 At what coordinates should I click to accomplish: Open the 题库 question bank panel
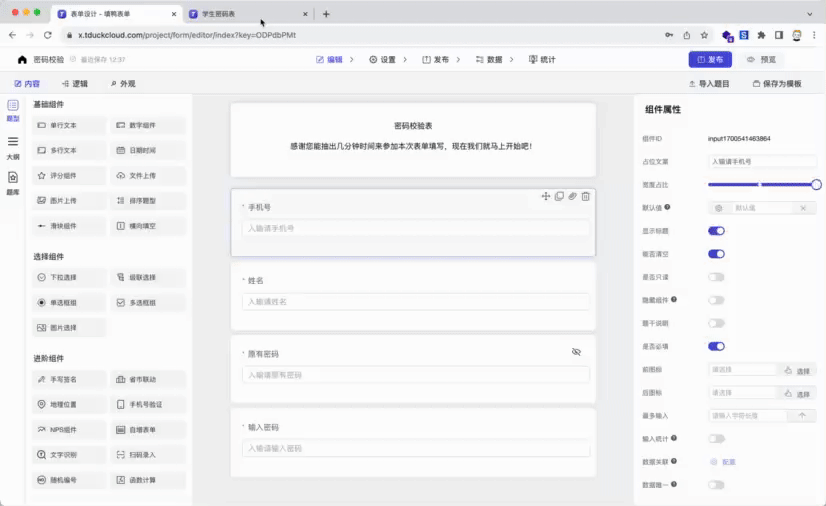(13, 183)
